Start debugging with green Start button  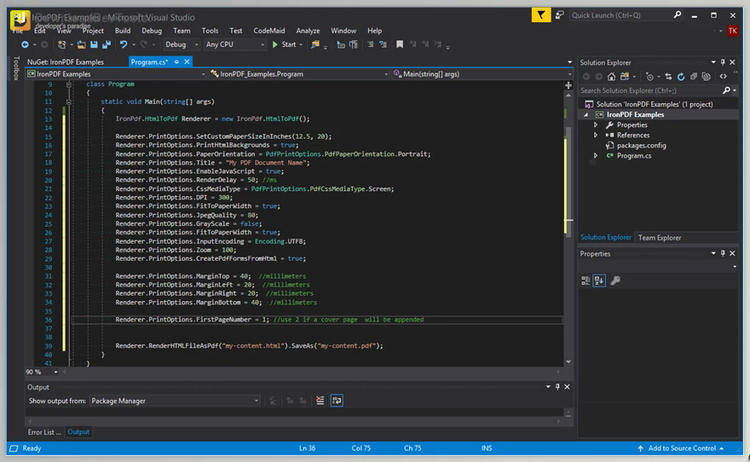[x=284, y=44]
